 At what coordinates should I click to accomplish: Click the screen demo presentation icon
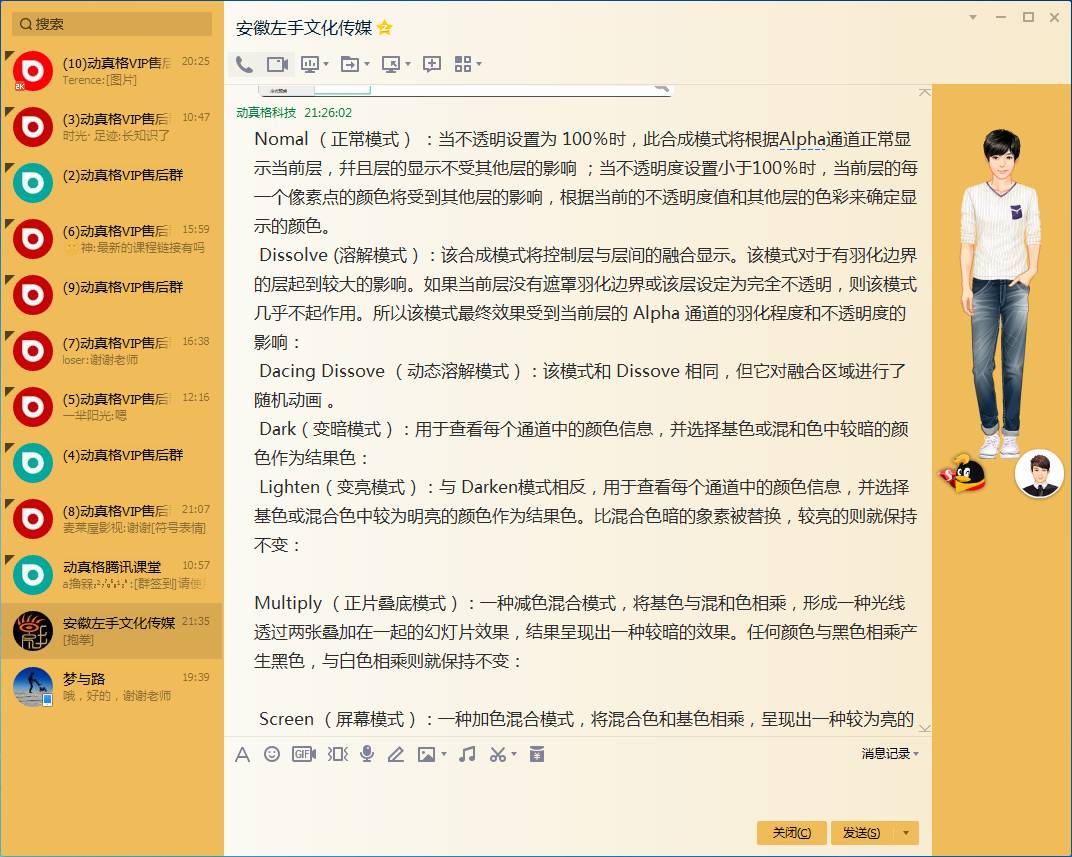310,64
